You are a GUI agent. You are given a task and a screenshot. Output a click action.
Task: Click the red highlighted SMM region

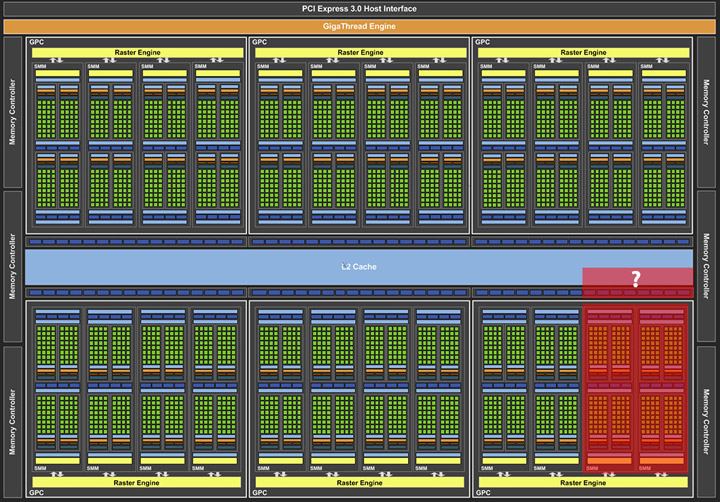(x=636, y=385)
